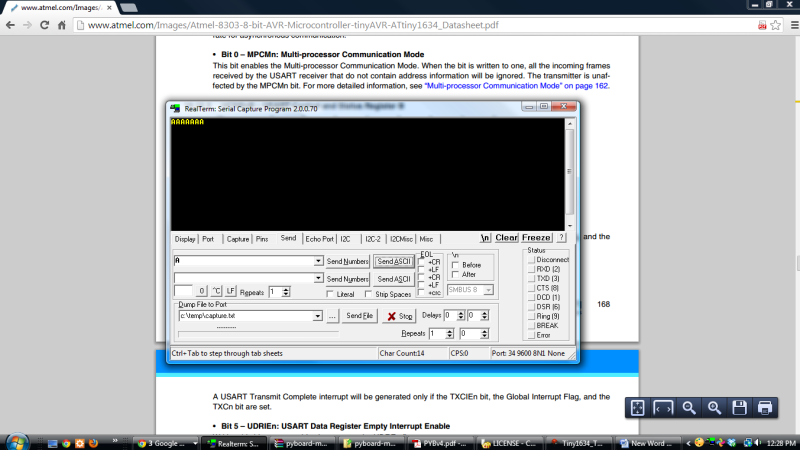
Task: Click the fit-to-page icon in PDF toolbar
Action: click(637, 407)
